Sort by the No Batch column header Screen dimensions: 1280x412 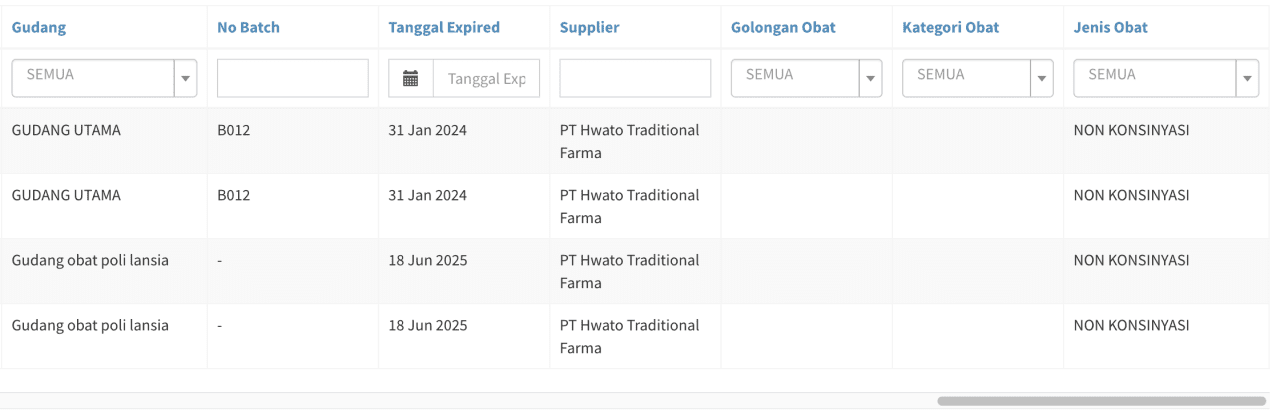[248, 27]
